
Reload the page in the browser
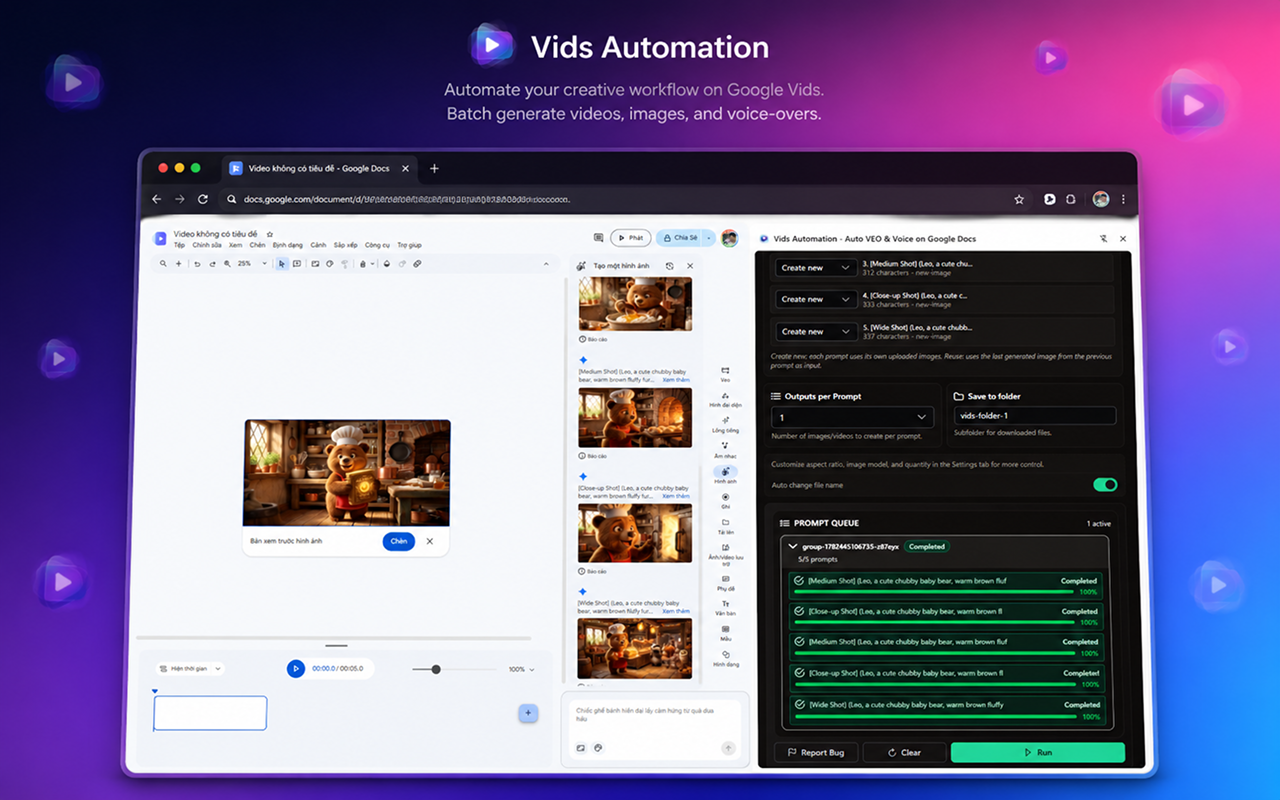203,199
